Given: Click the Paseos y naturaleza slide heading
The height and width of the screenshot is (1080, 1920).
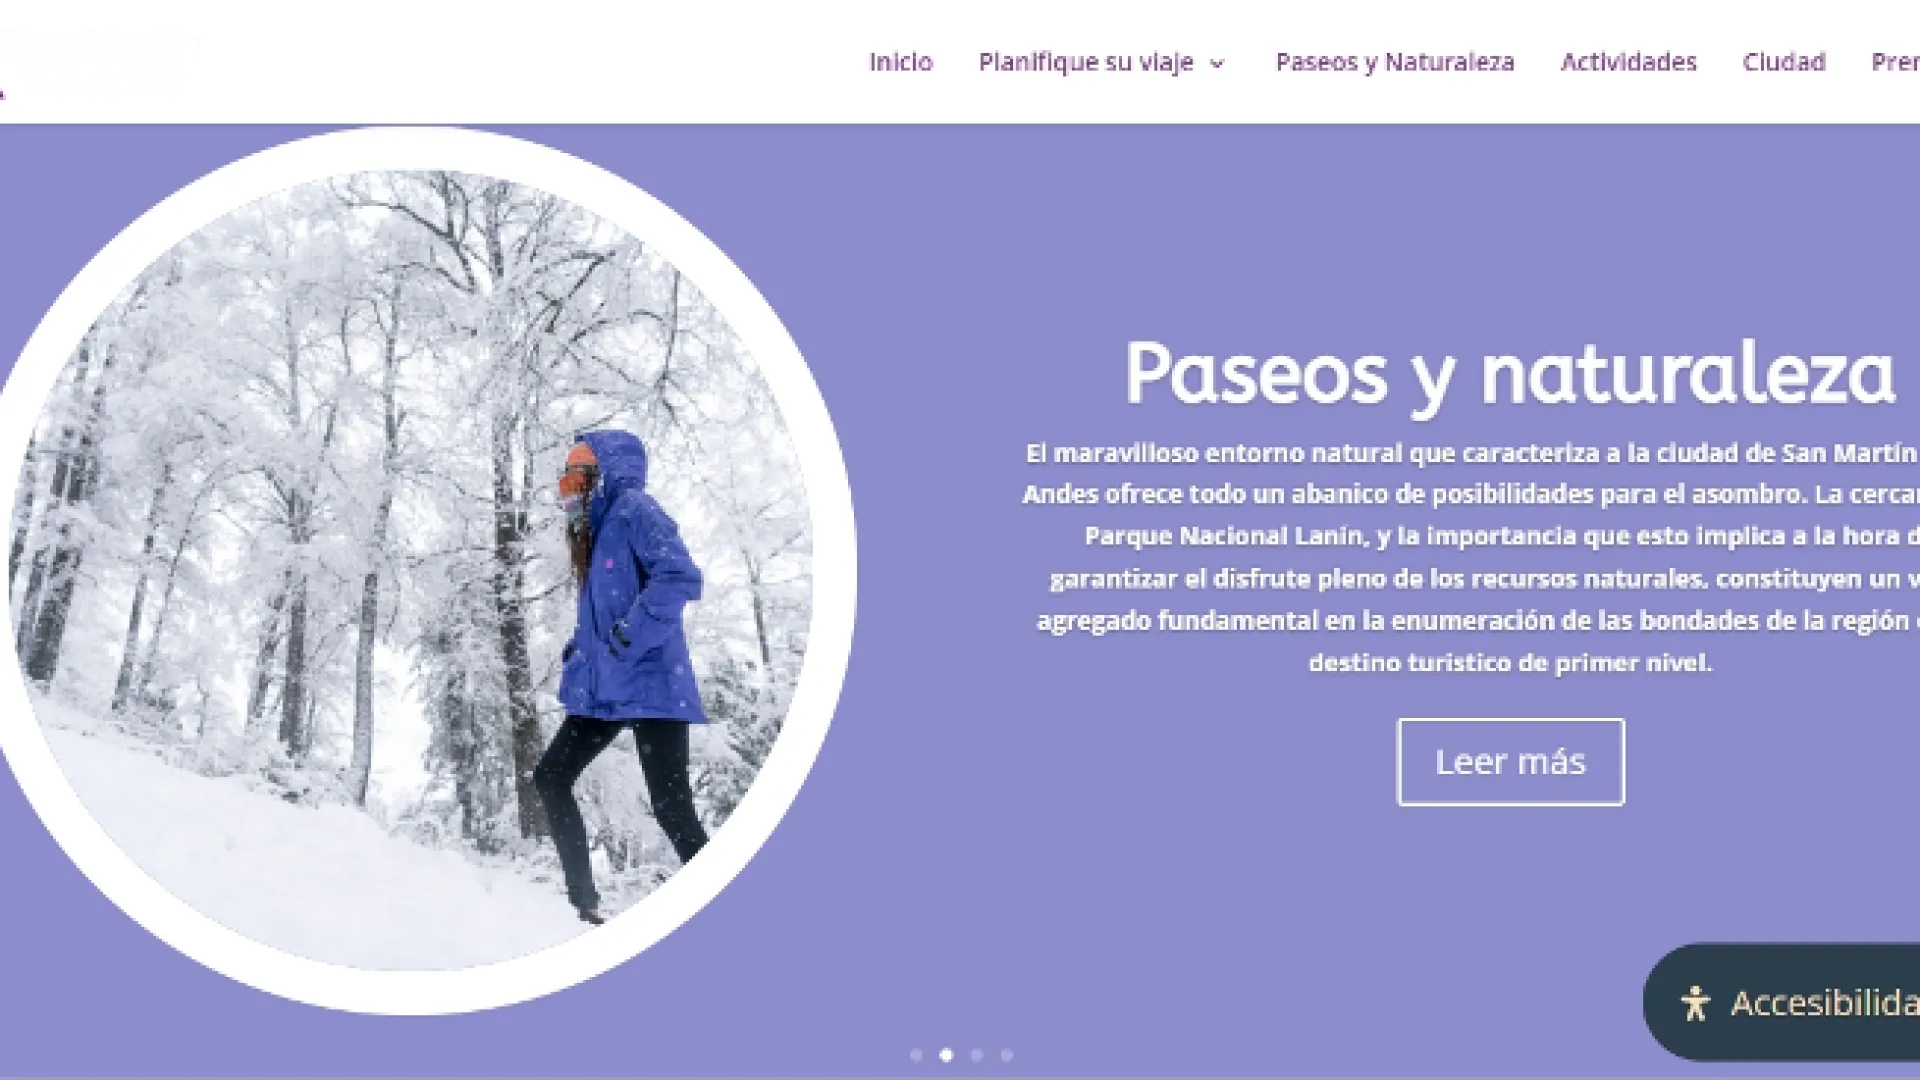Looking at the screenshot, I should 1510,375.
